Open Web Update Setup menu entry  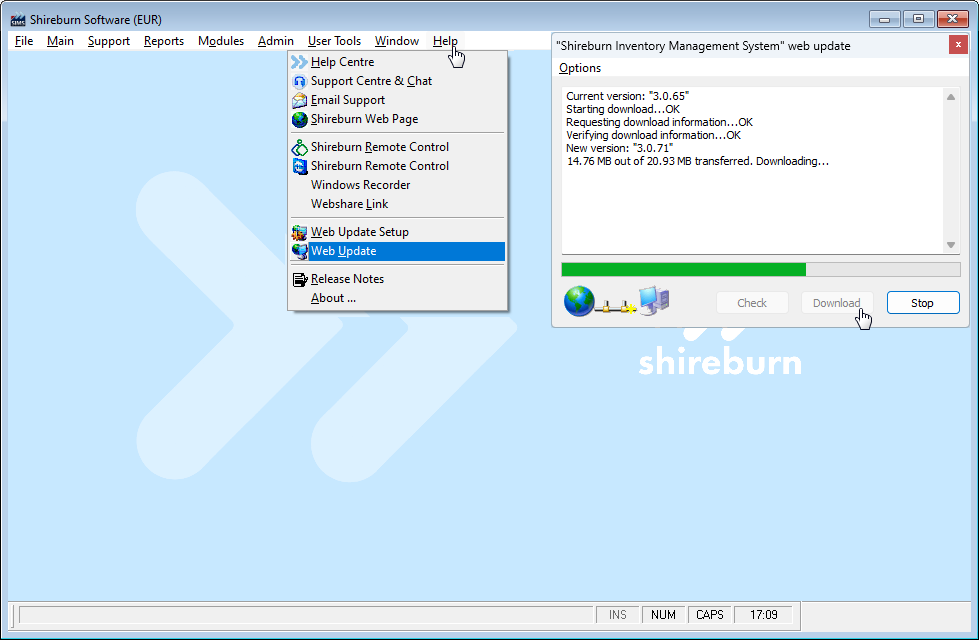click(x=398, y=232)
